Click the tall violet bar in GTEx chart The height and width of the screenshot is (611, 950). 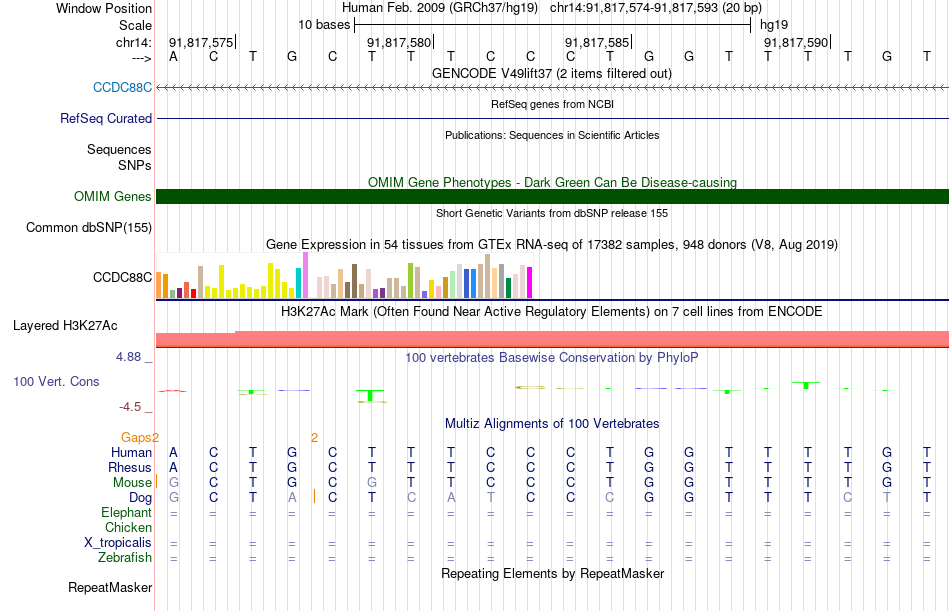click(x=305, y=275)
